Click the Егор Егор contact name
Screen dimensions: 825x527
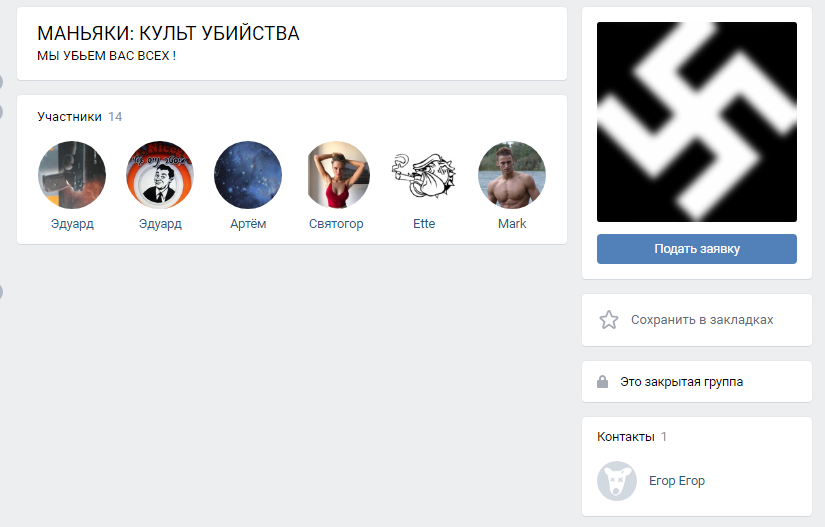click(x=677, y=481)
